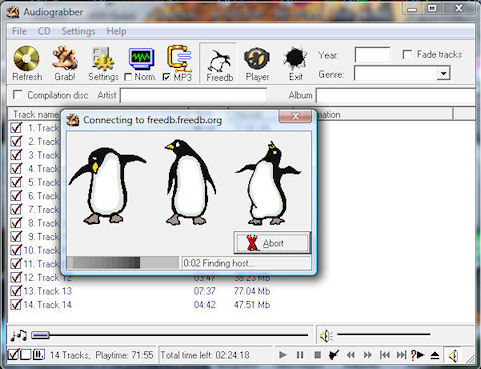Click the invert track selection icon
This screenshot has height=369, width=481.
[39, 355]
